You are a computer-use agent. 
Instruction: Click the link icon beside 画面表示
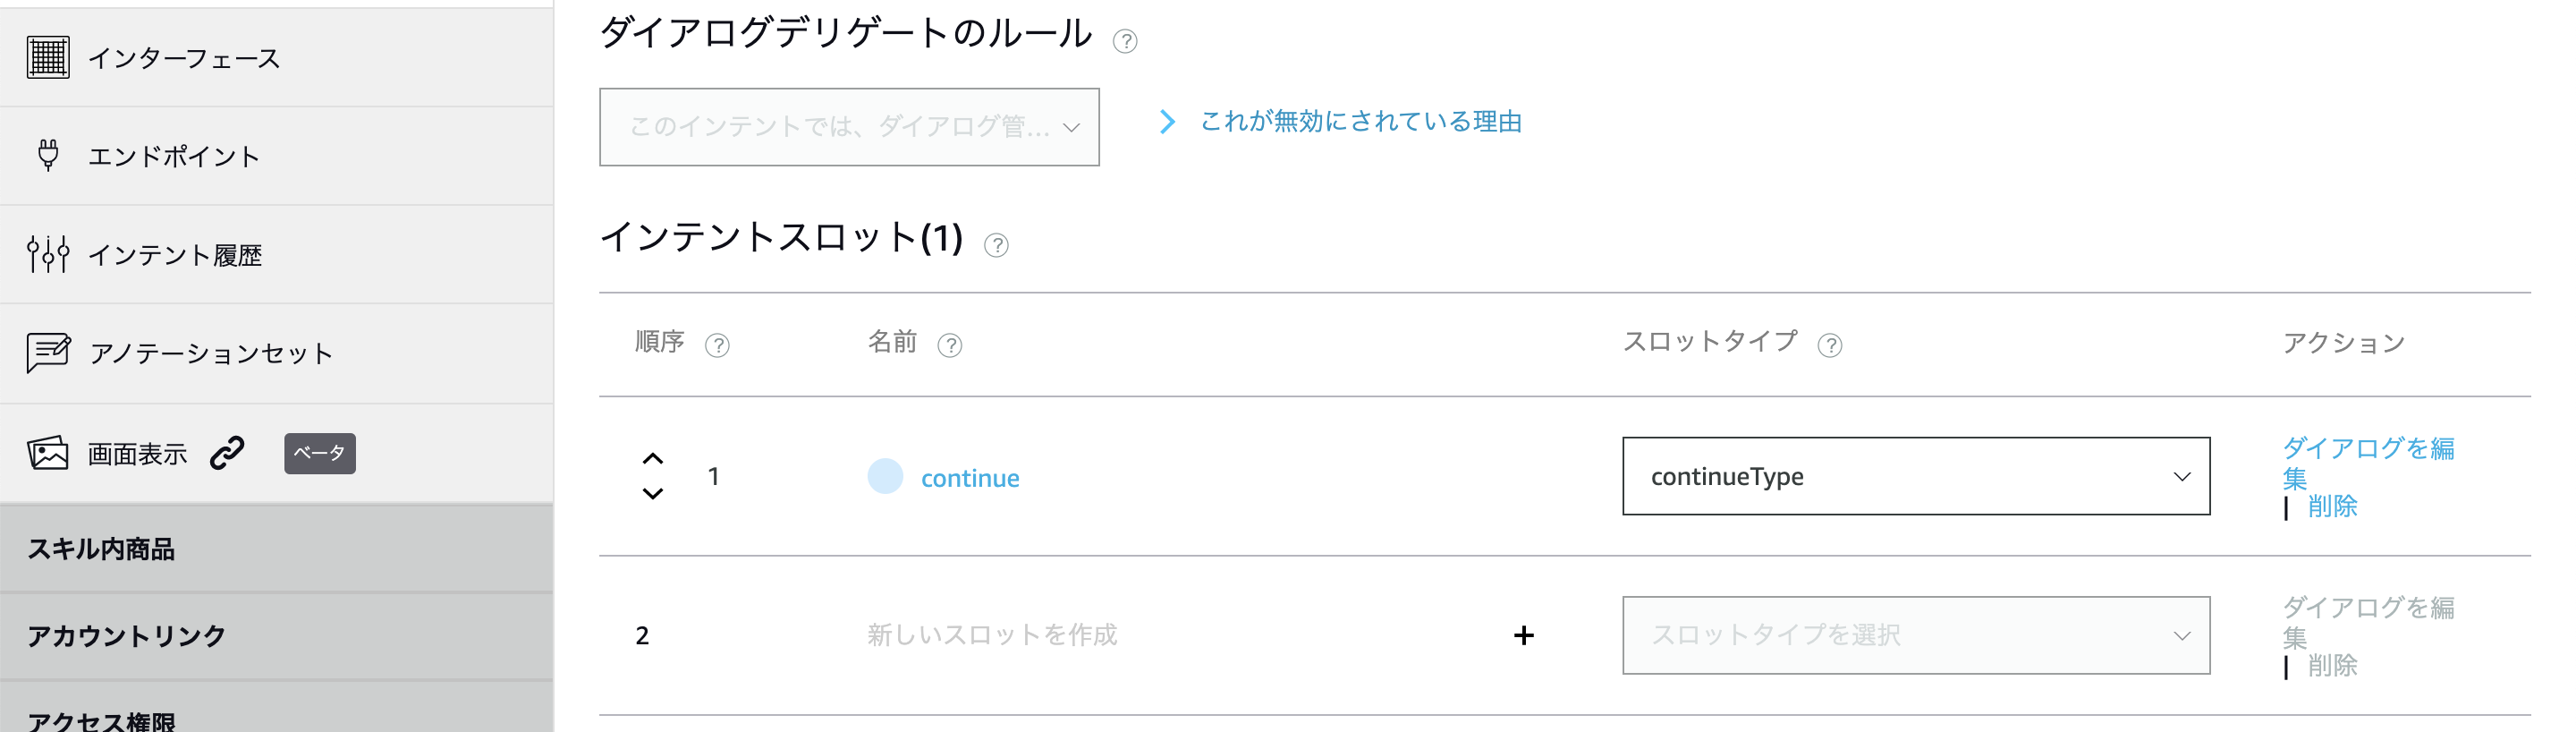click(228, 452)
